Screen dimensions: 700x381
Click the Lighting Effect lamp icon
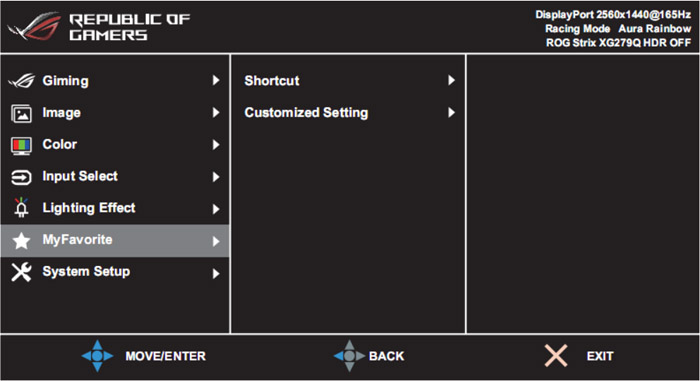(21, 207)
